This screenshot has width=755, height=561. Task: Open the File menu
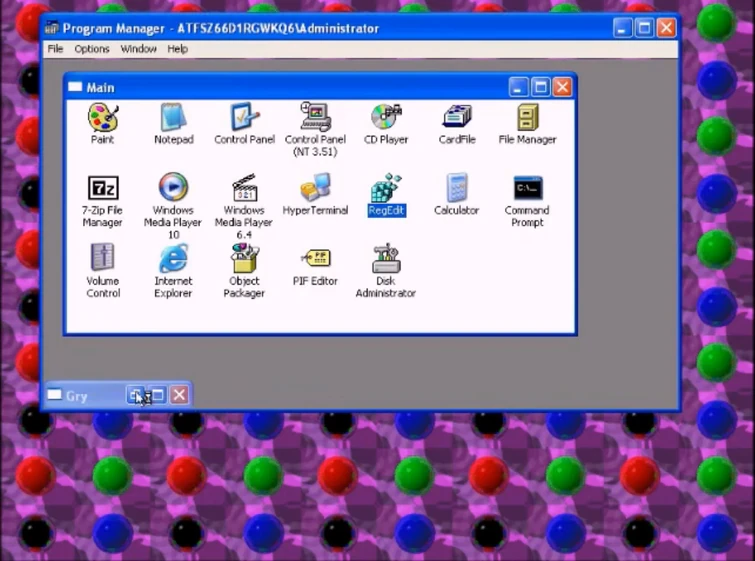tap(55, 49)
